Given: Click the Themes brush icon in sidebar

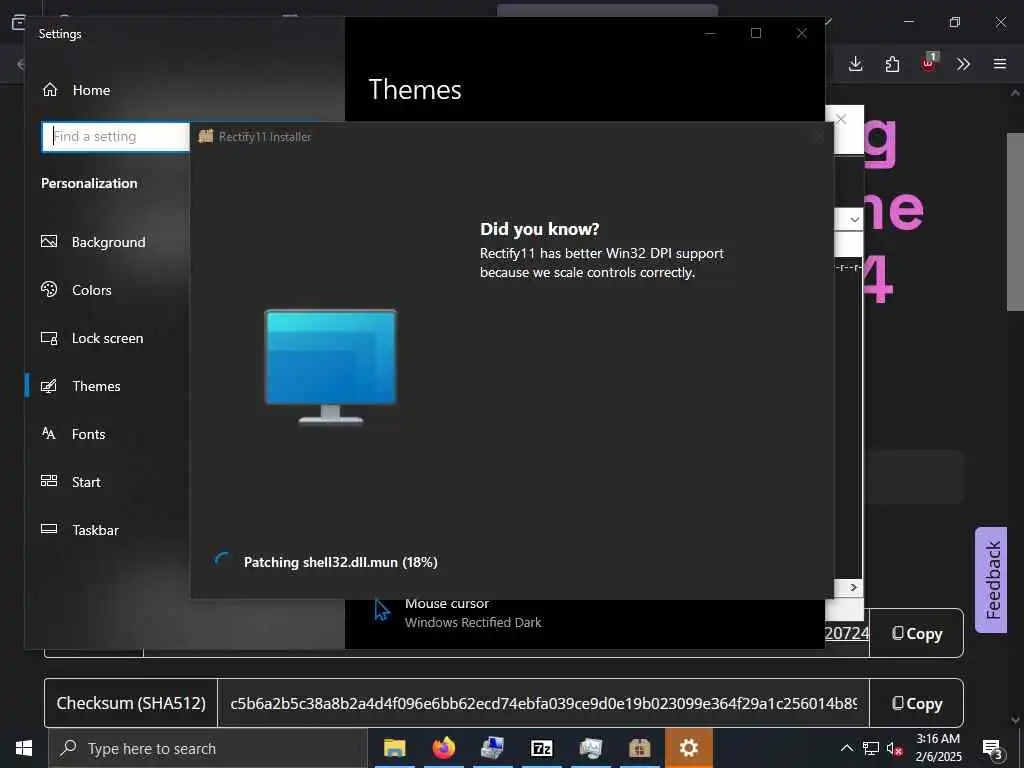Looking at the screenshot, I should pyautogui.click(x=49, y=386).
